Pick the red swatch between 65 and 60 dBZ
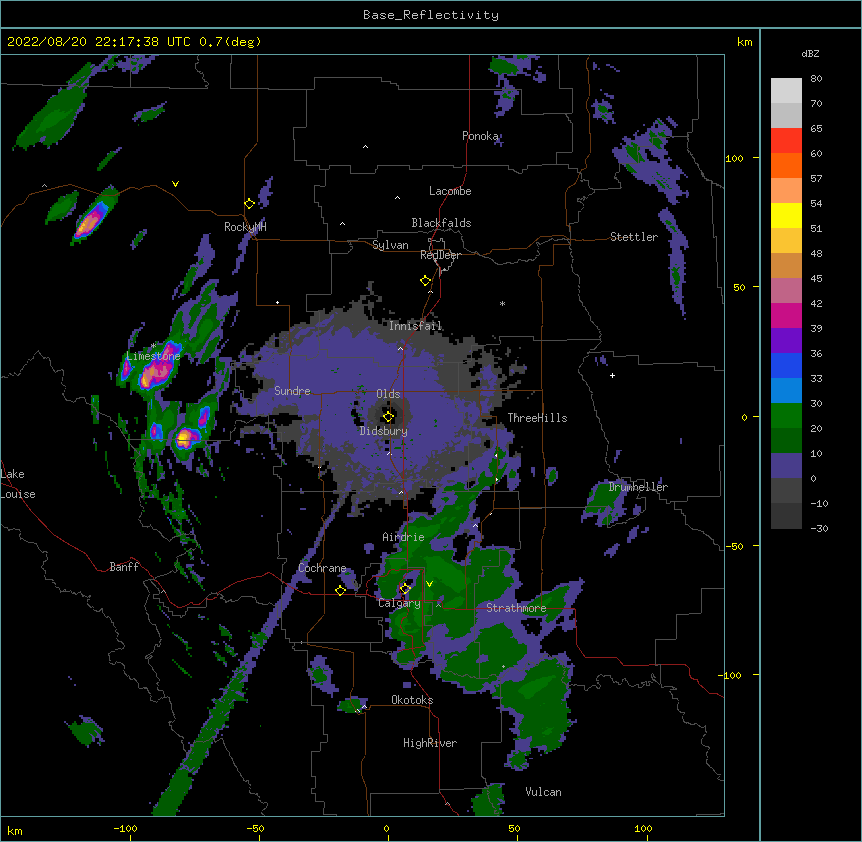 click(x=786, y=140)
